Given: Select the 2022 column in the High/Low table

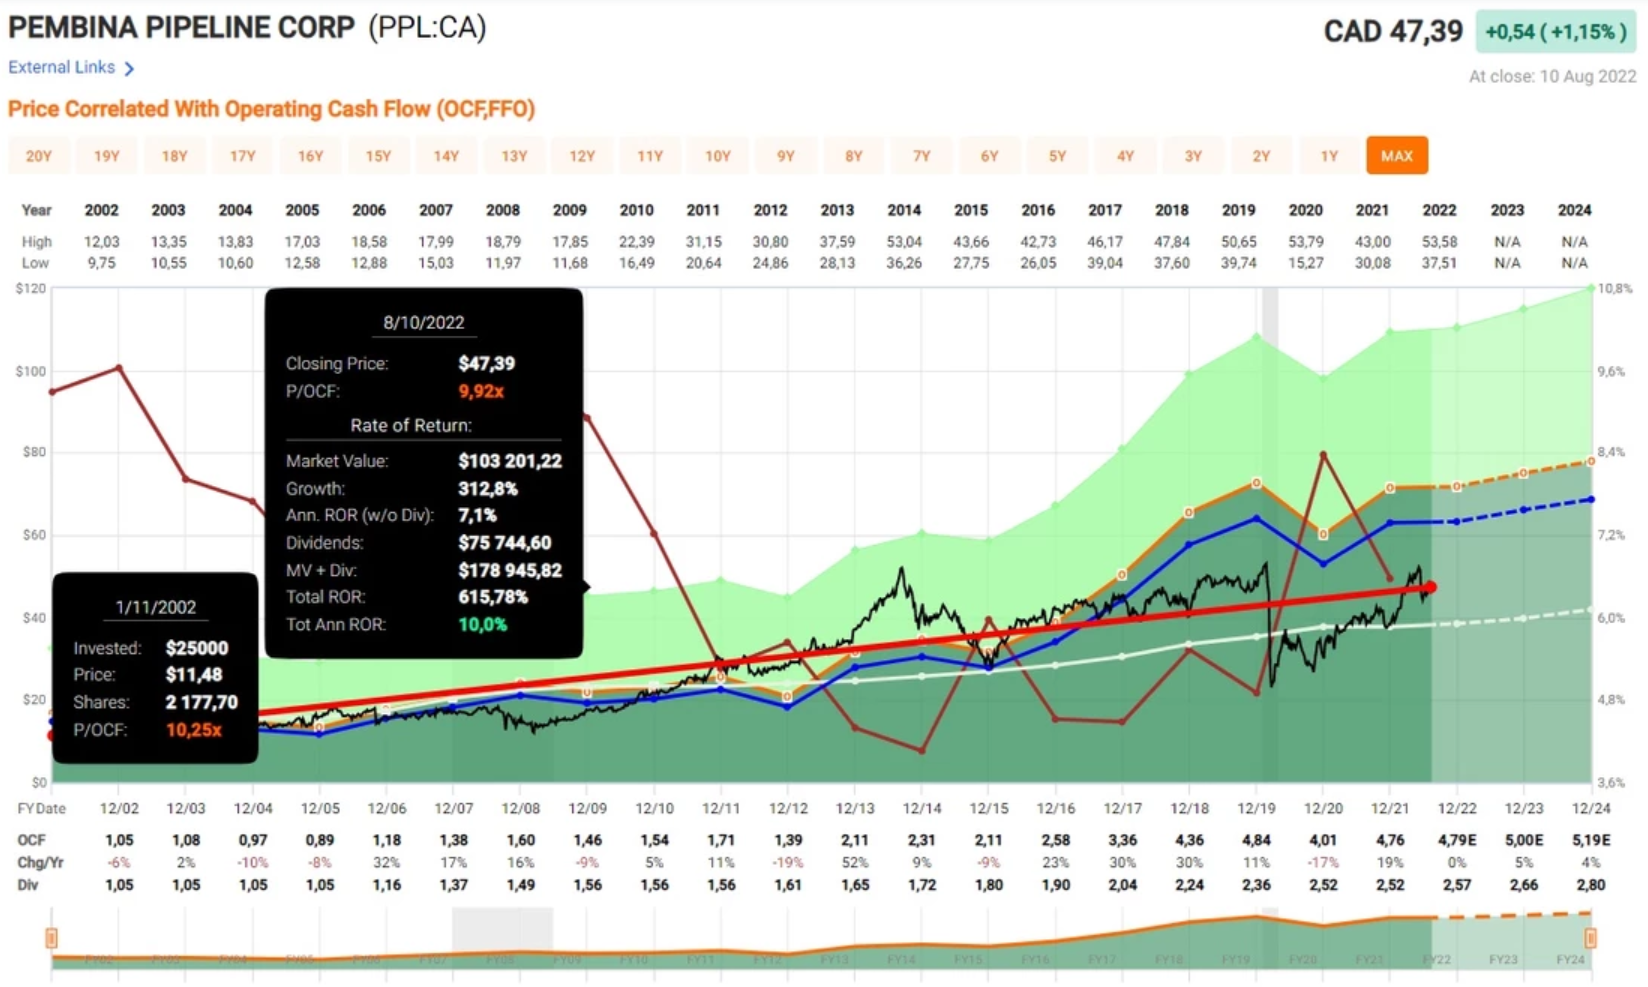Looking at the screenshot, I should 1439,210.
